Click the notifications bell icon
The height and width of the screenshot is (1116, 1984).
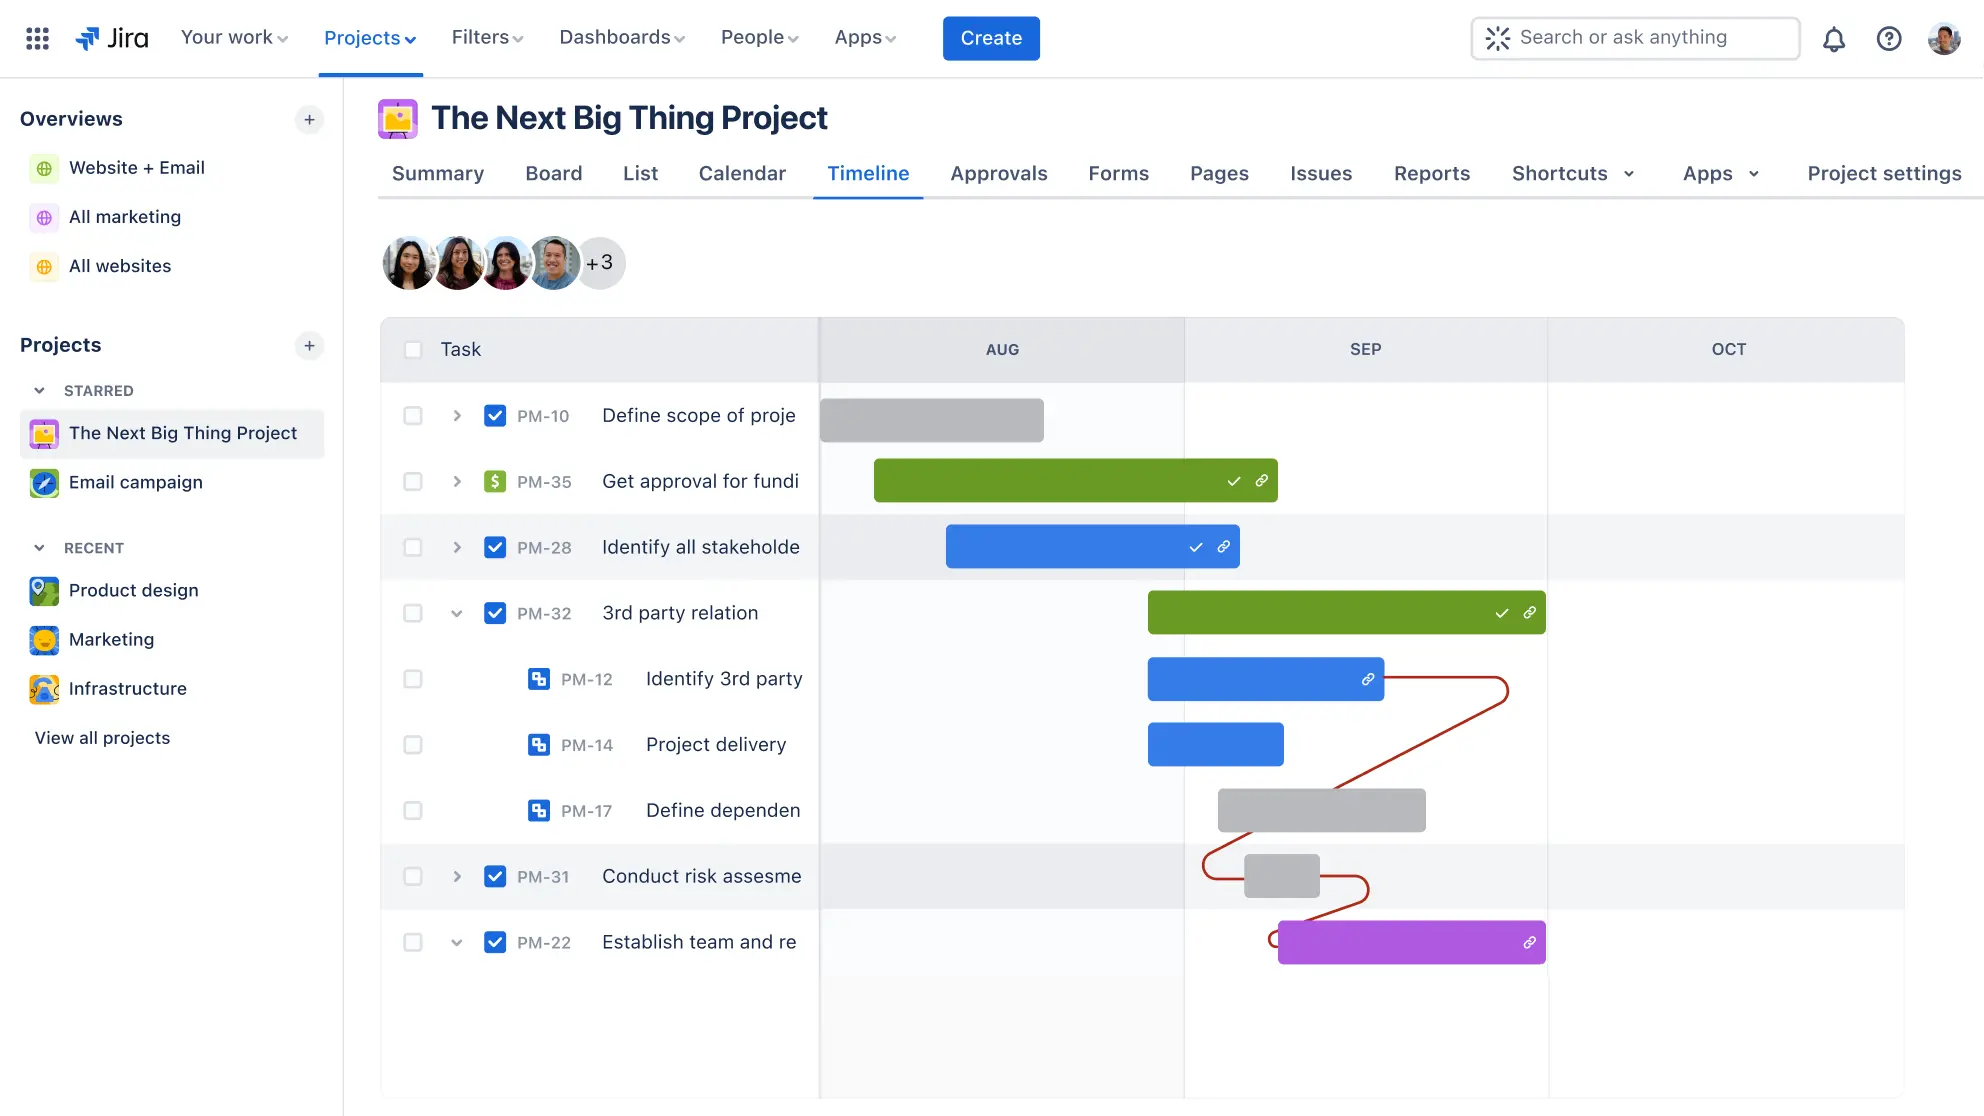1833,39
